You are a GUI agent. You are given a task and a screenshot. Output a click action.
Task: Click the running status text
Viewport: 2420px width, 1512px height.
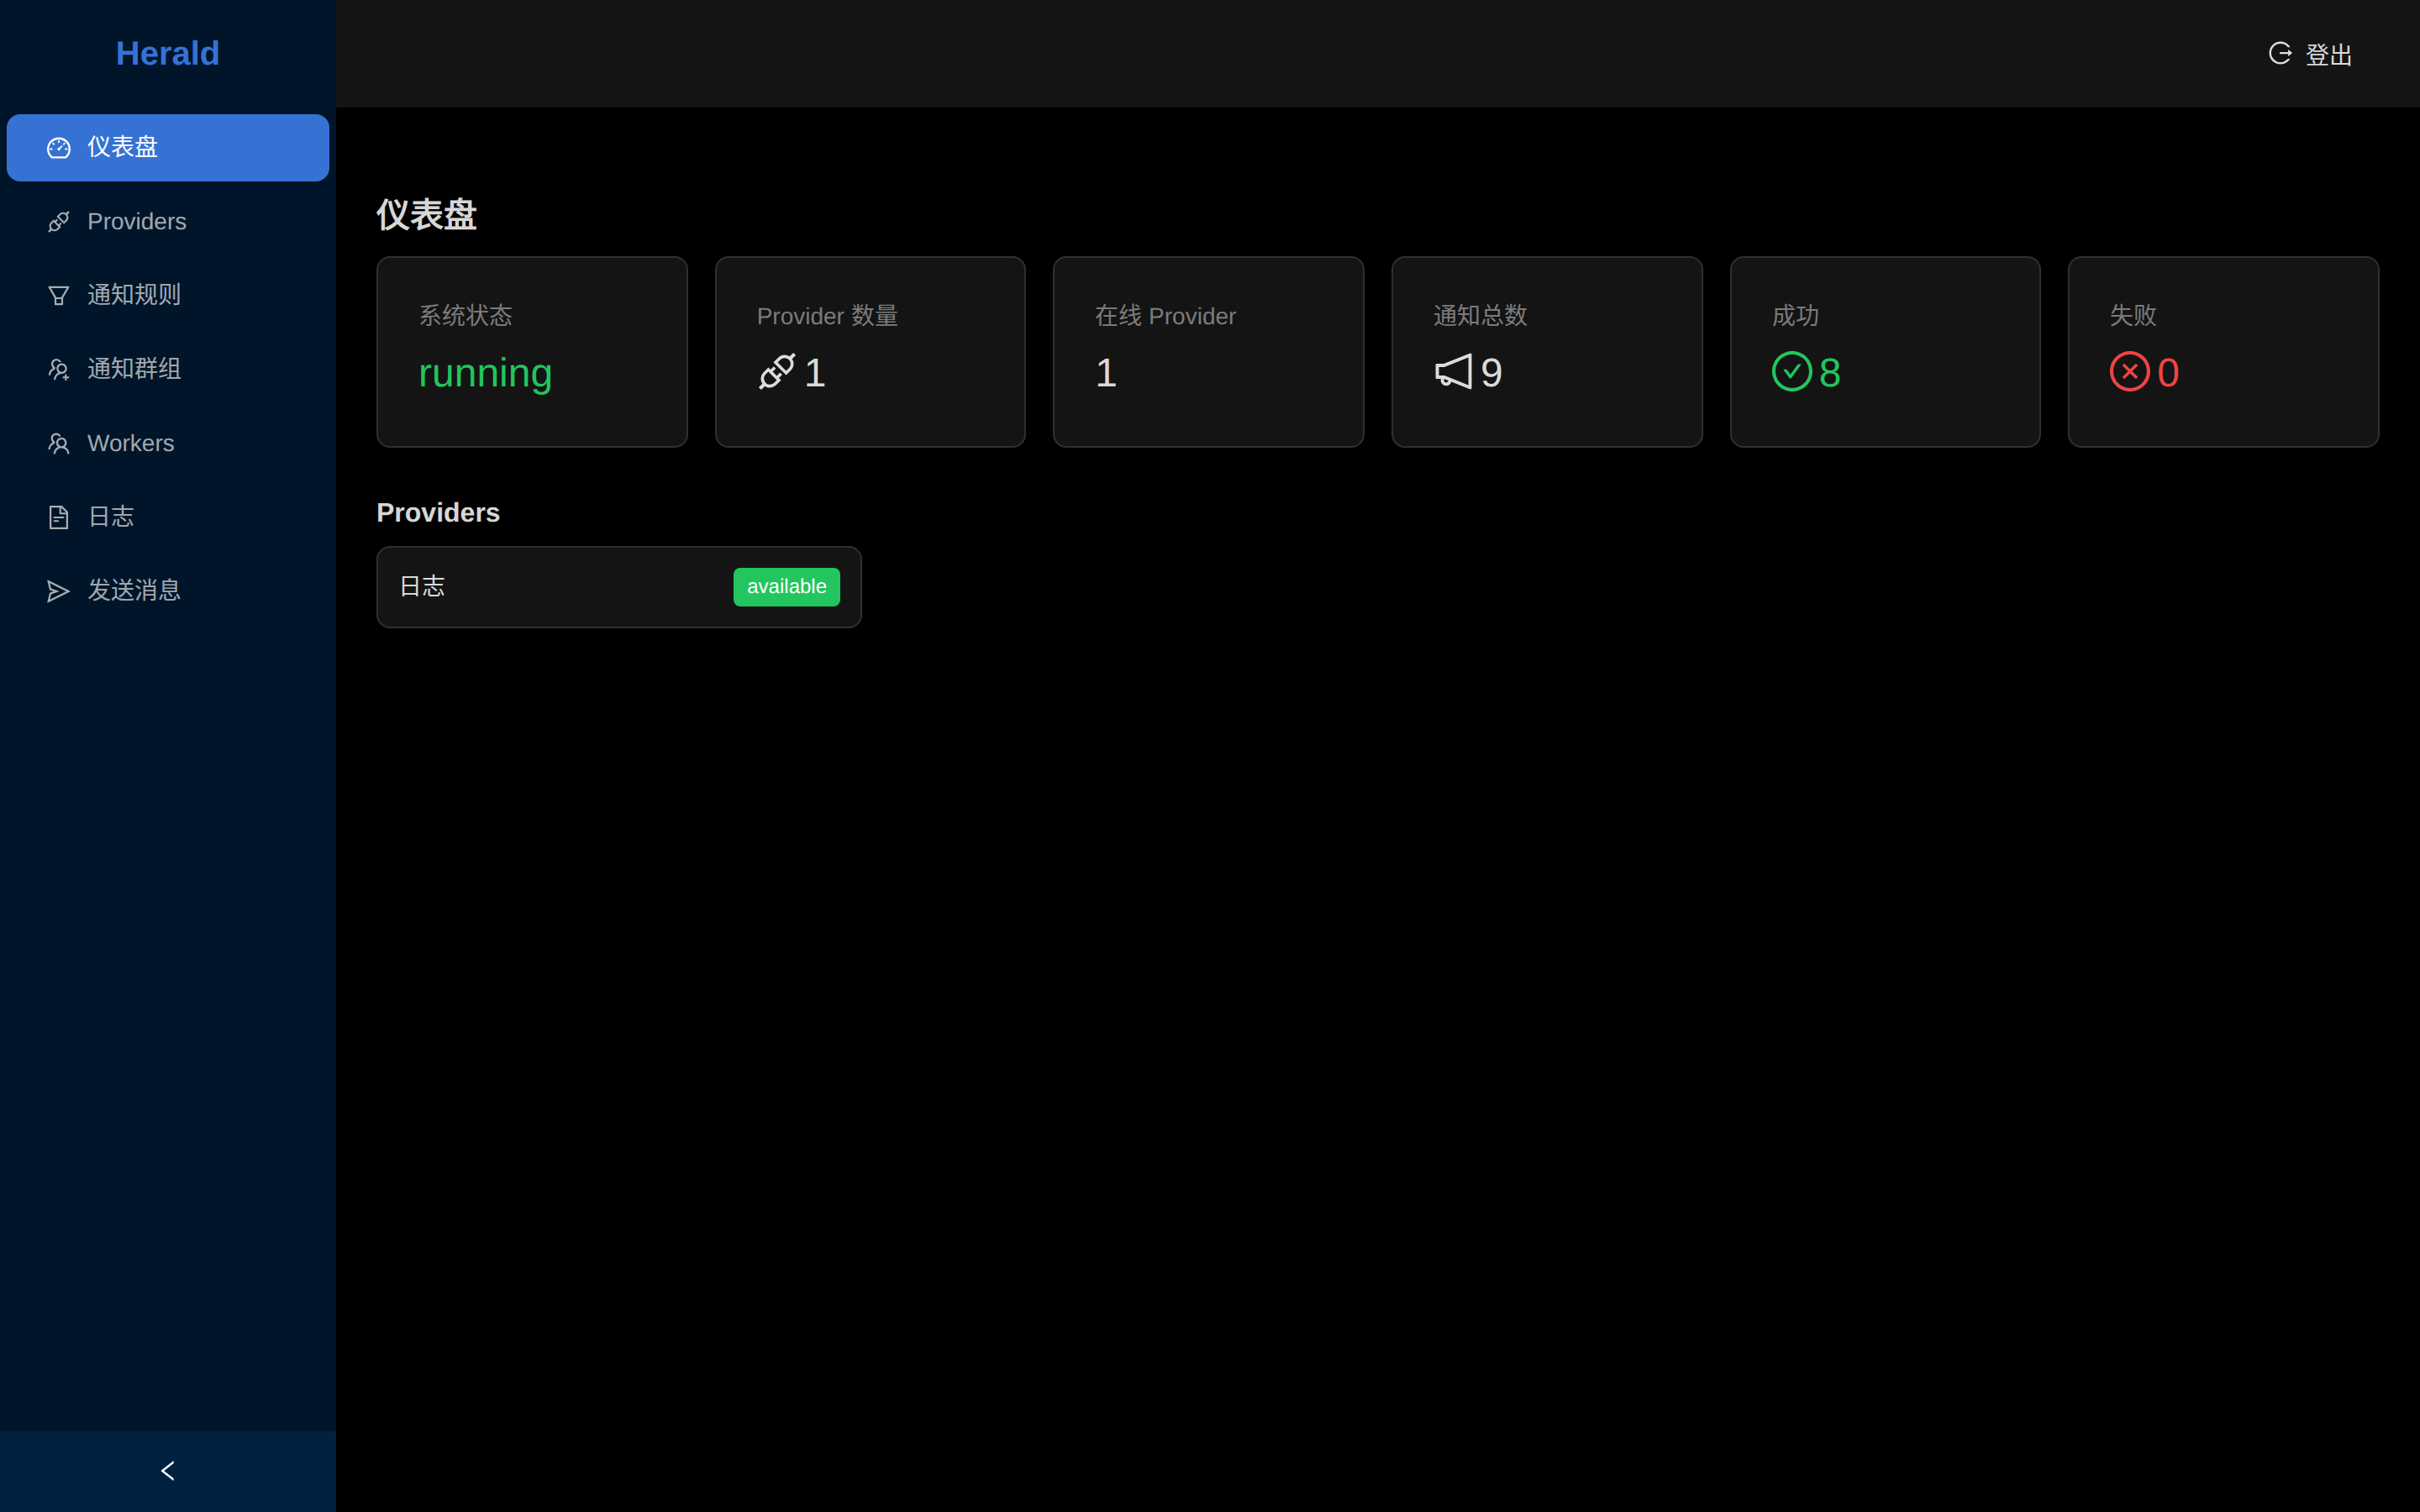pyautogui.click(x=485, y=373)
